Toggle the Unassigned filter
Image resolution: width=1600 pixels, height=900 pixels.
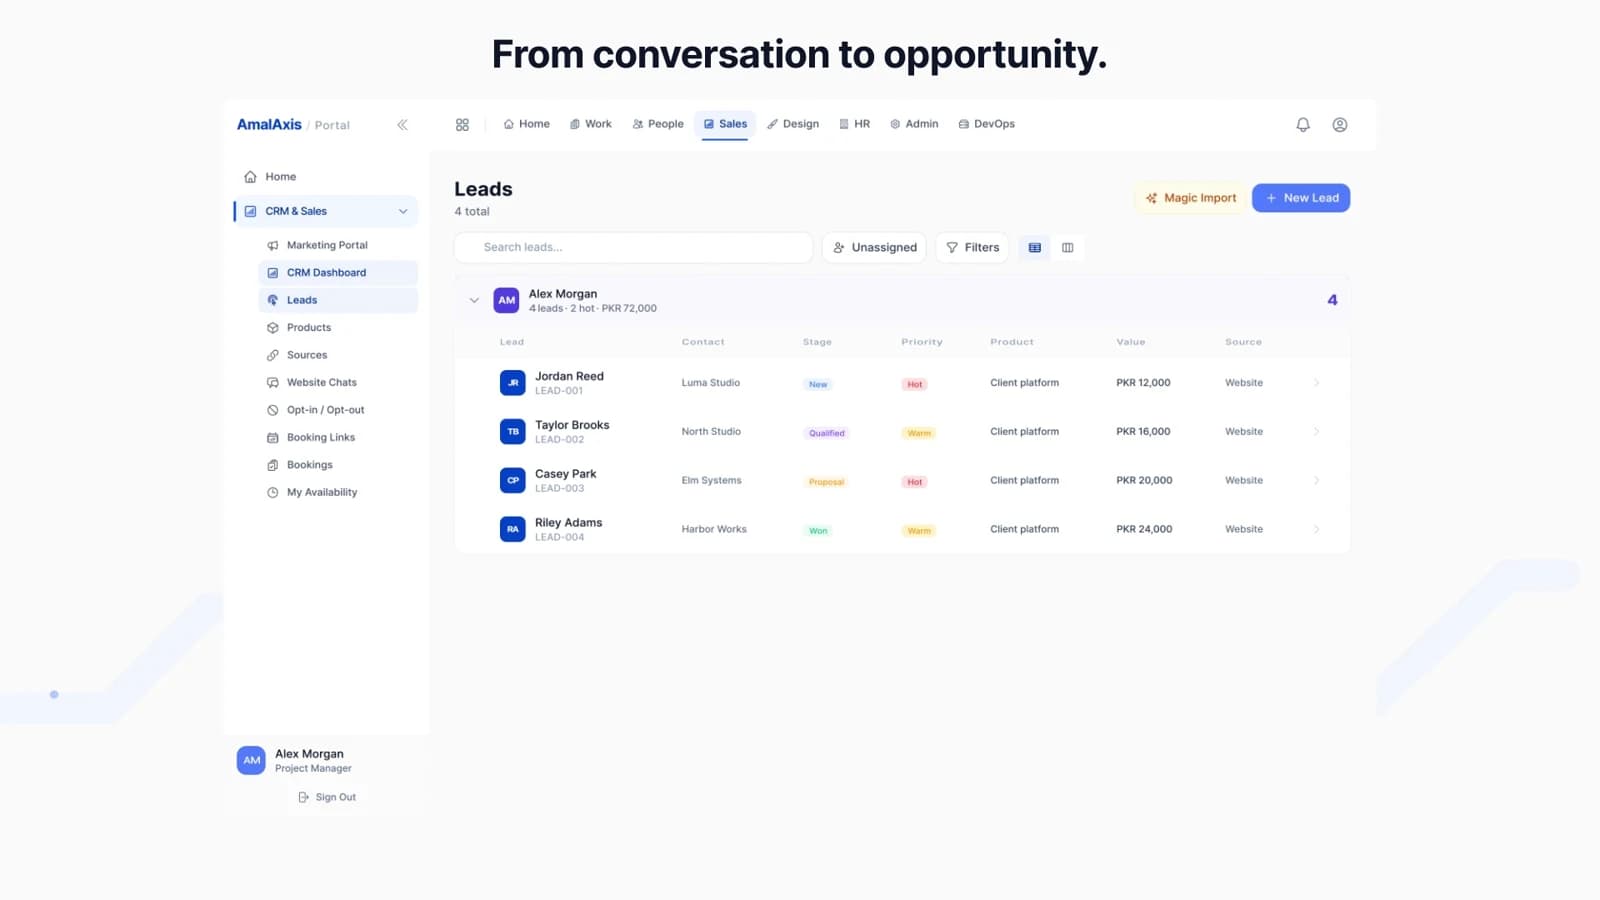tap(874, 248)
